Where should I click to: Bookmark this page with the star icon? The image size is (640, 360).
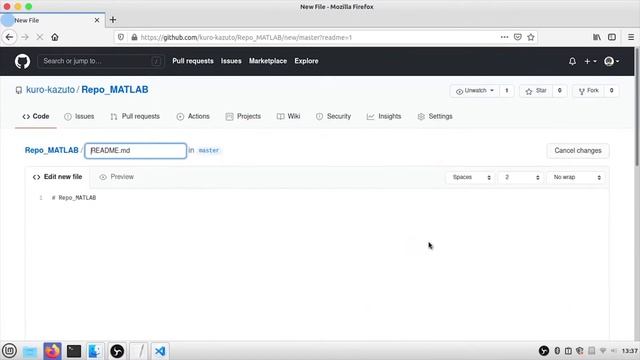click(x=531, y=37)
